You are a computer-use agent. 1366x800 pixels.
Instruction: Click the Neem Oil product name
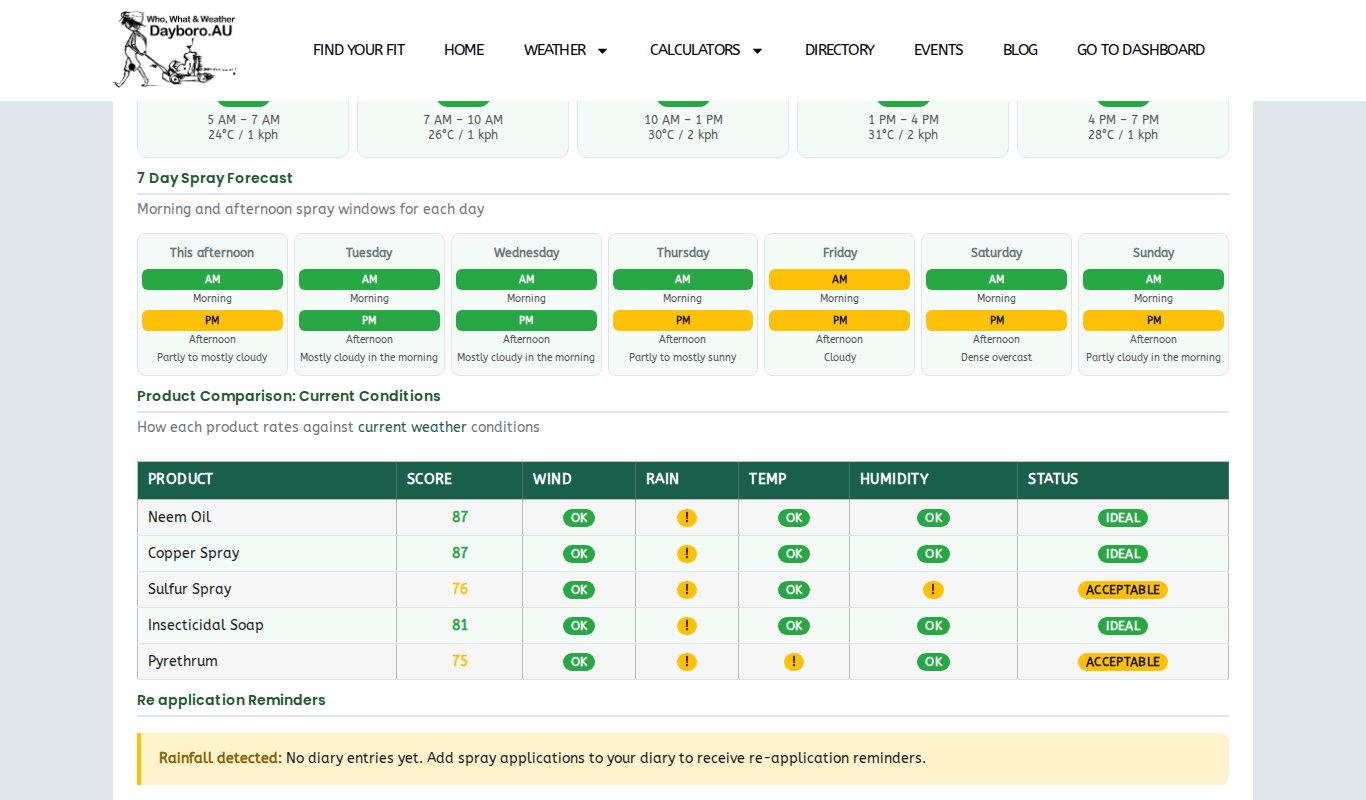click(180, 517)
